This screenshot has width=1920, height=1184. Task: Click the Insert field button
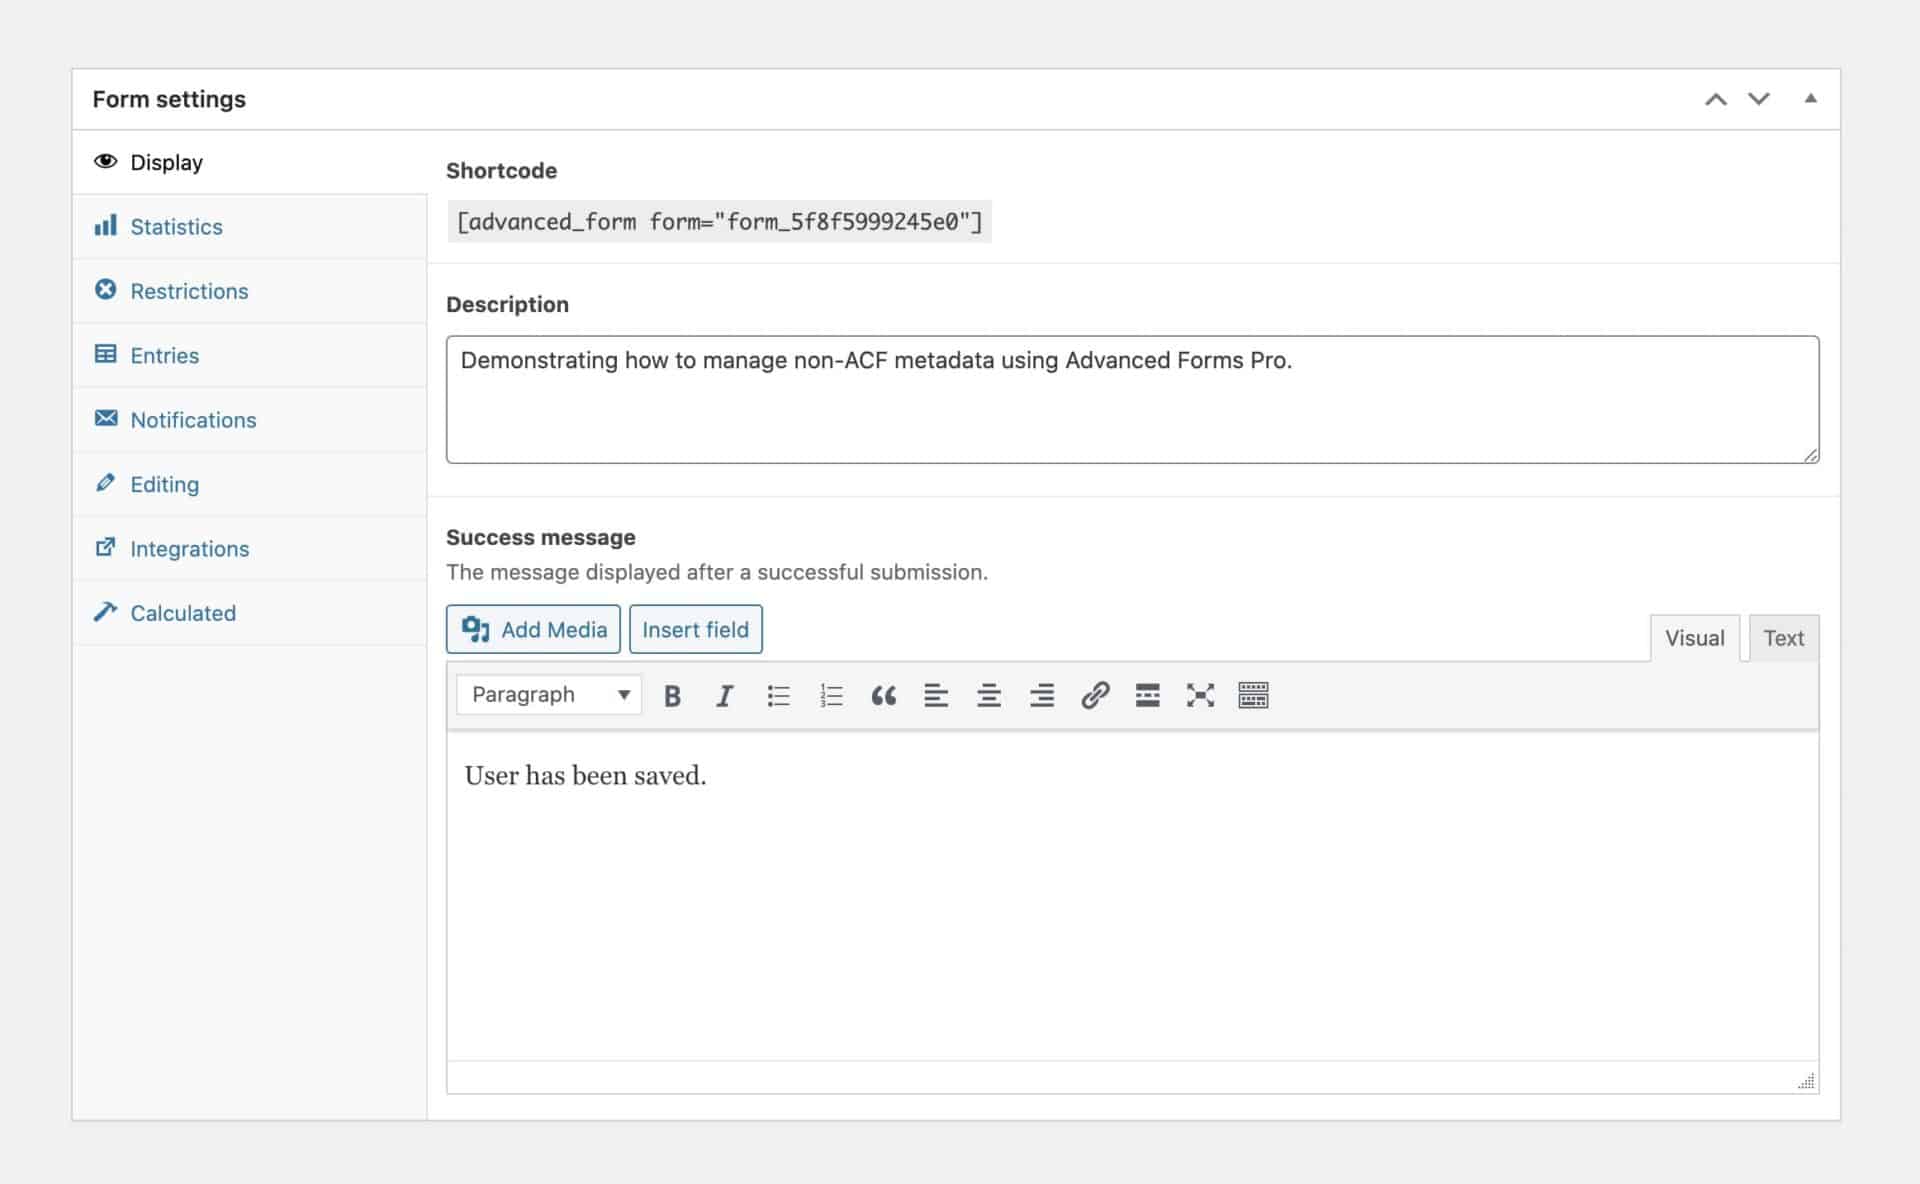pos(696,629)
